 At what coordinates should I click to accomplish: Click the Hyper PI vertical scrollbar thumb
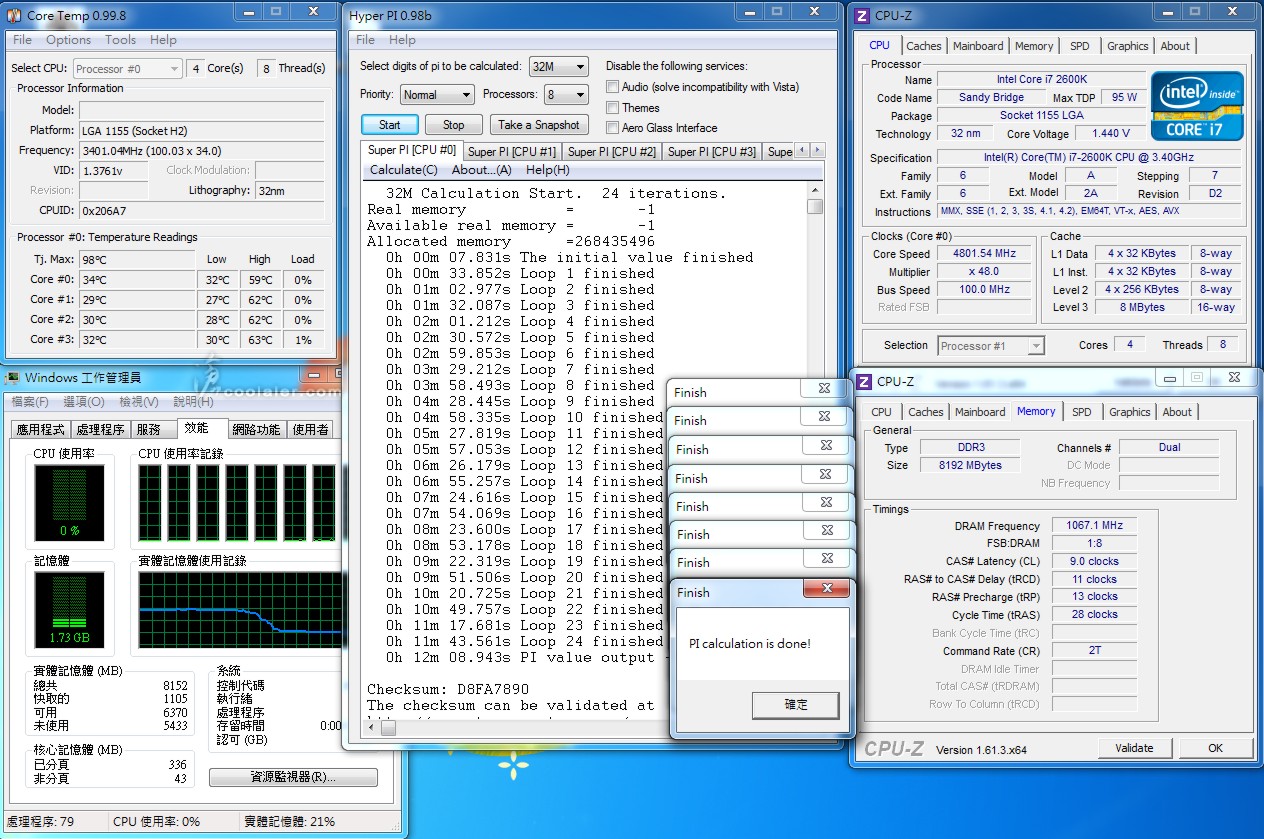[815, 207]
